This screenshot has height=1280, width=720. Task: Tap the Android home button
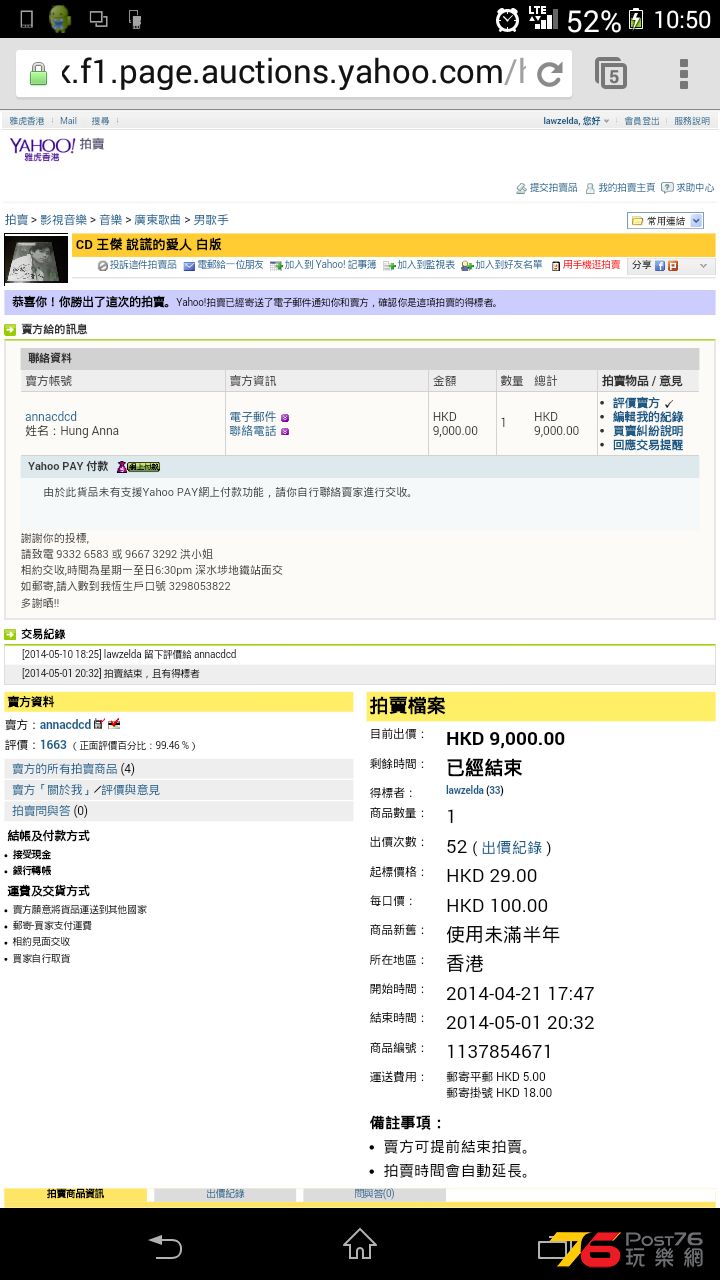pyautogui.click(x=360, y=1245)
